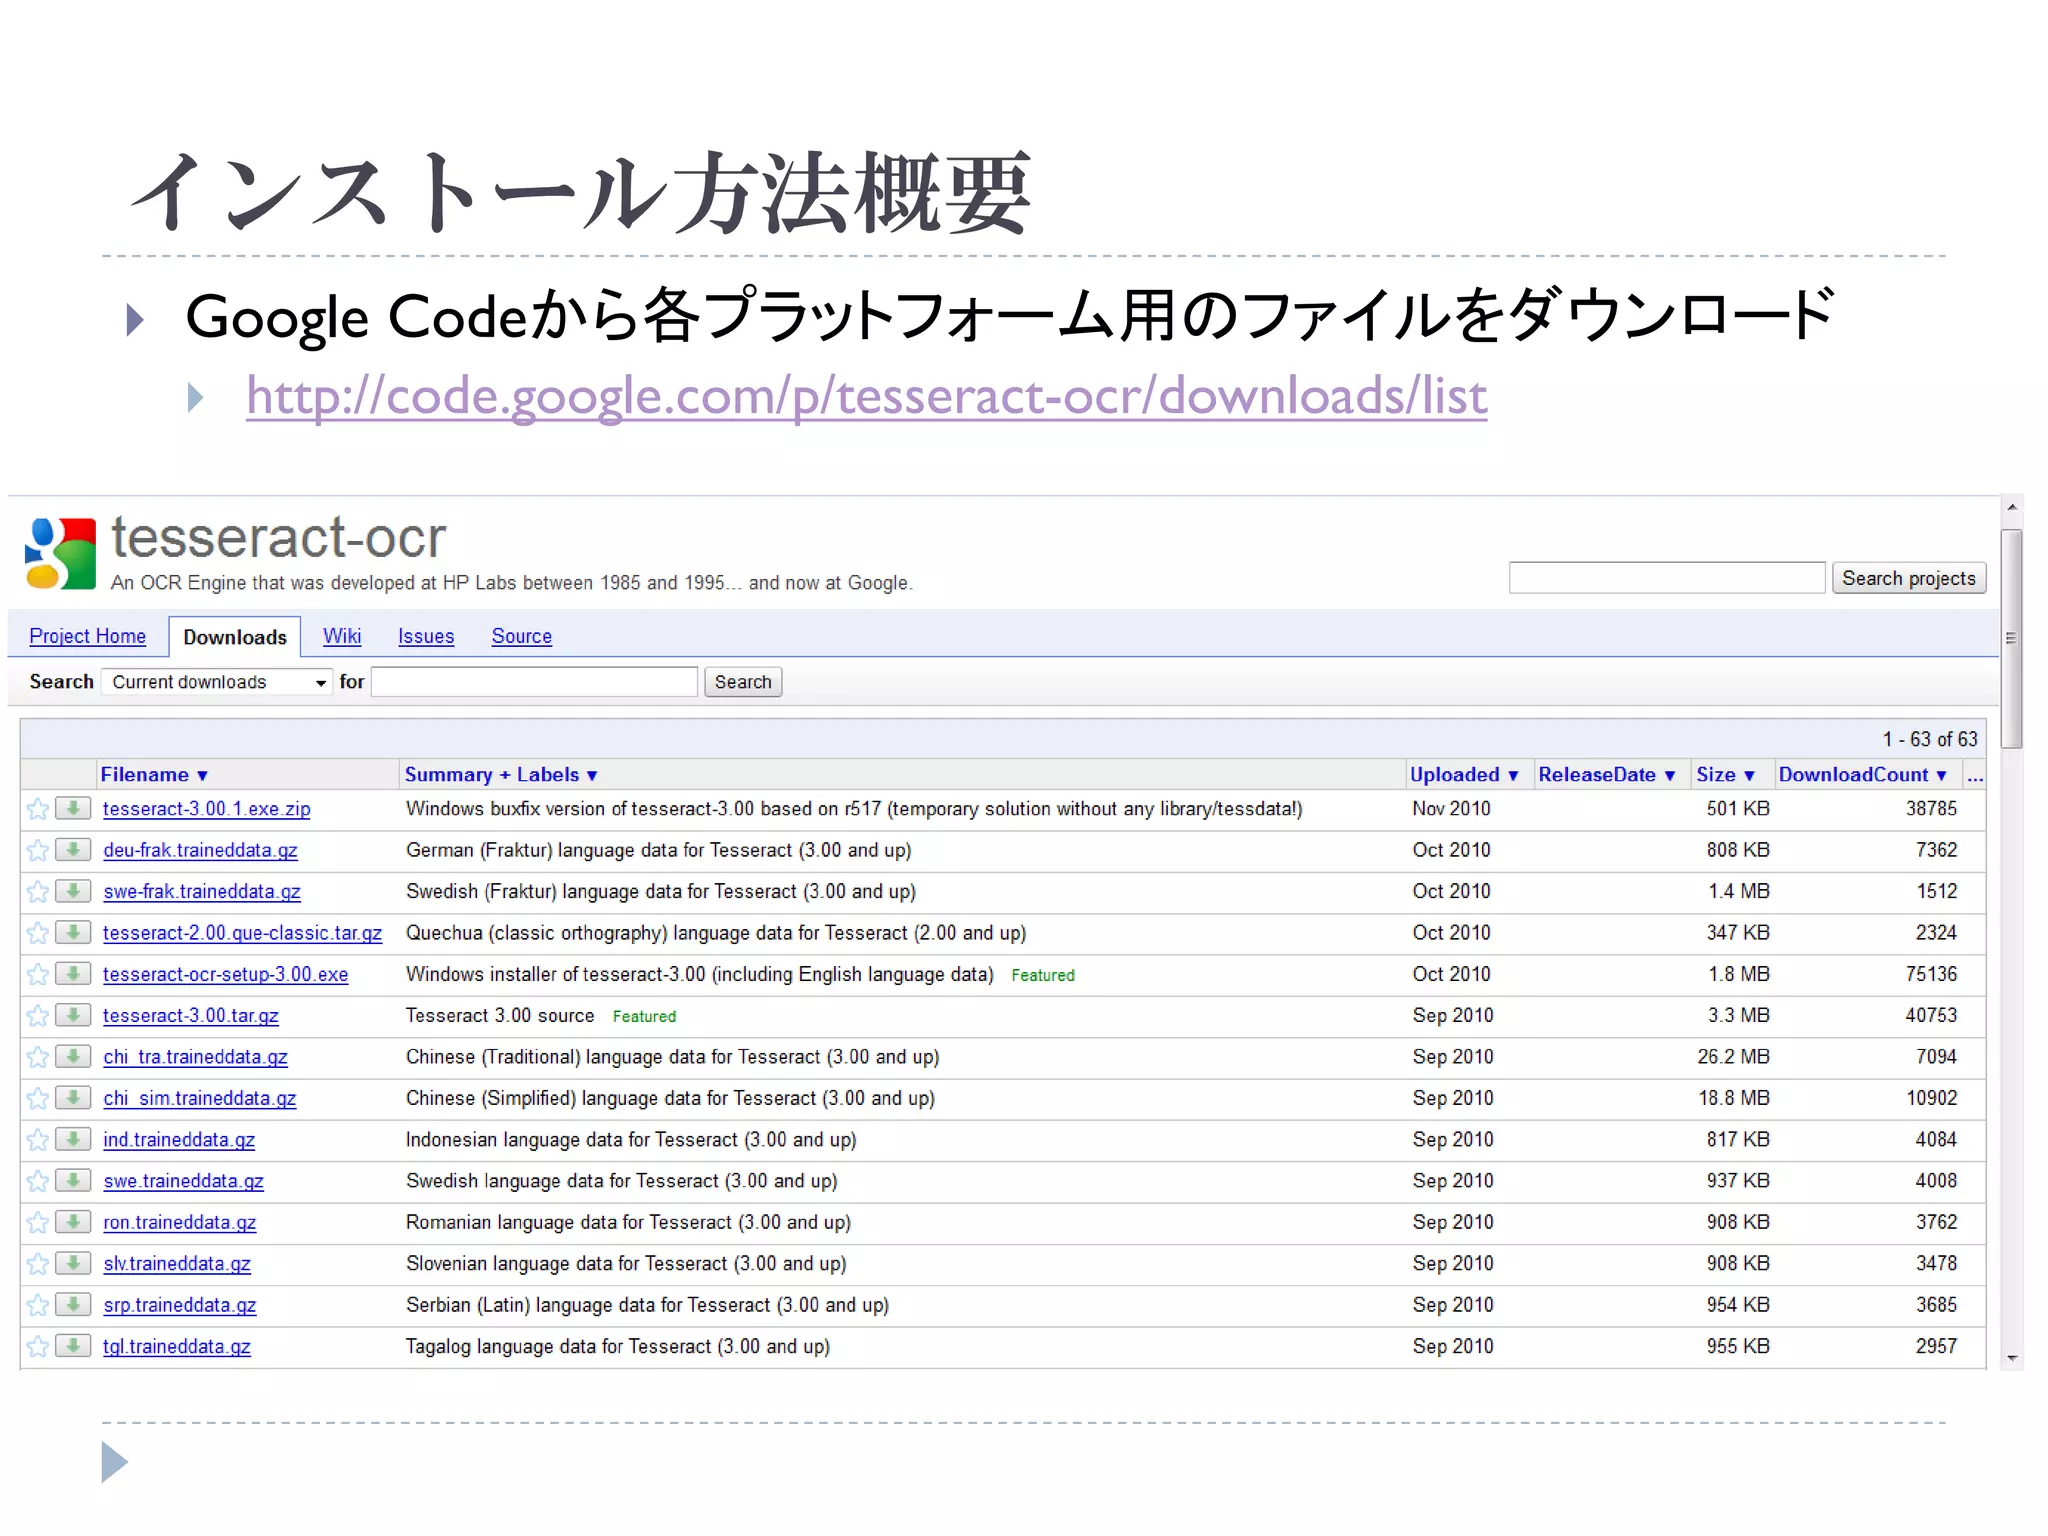This screenshot has height=1536, width=2048.
Task: Click the downloads search 'for' text field
Action: pos(534,682)
